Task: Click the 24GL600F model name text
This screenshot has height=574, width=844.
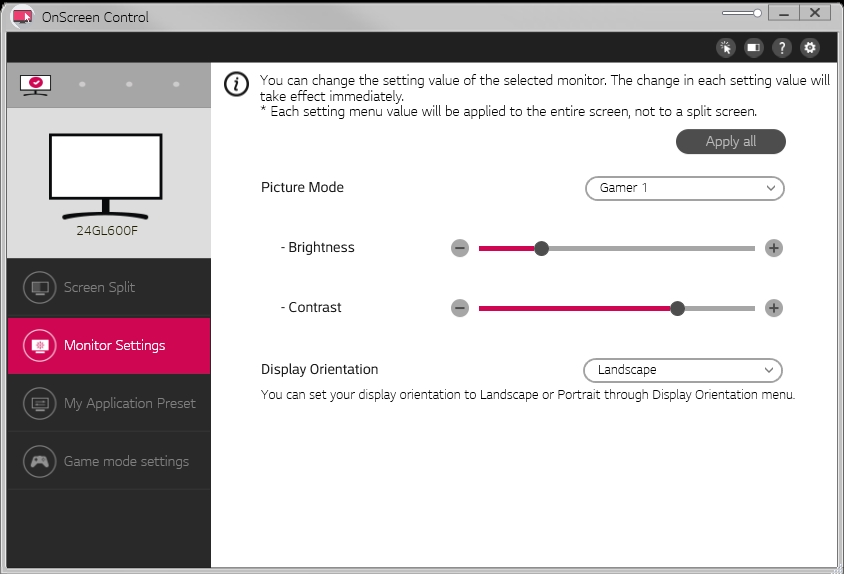Action: click(x=107, y=231)
